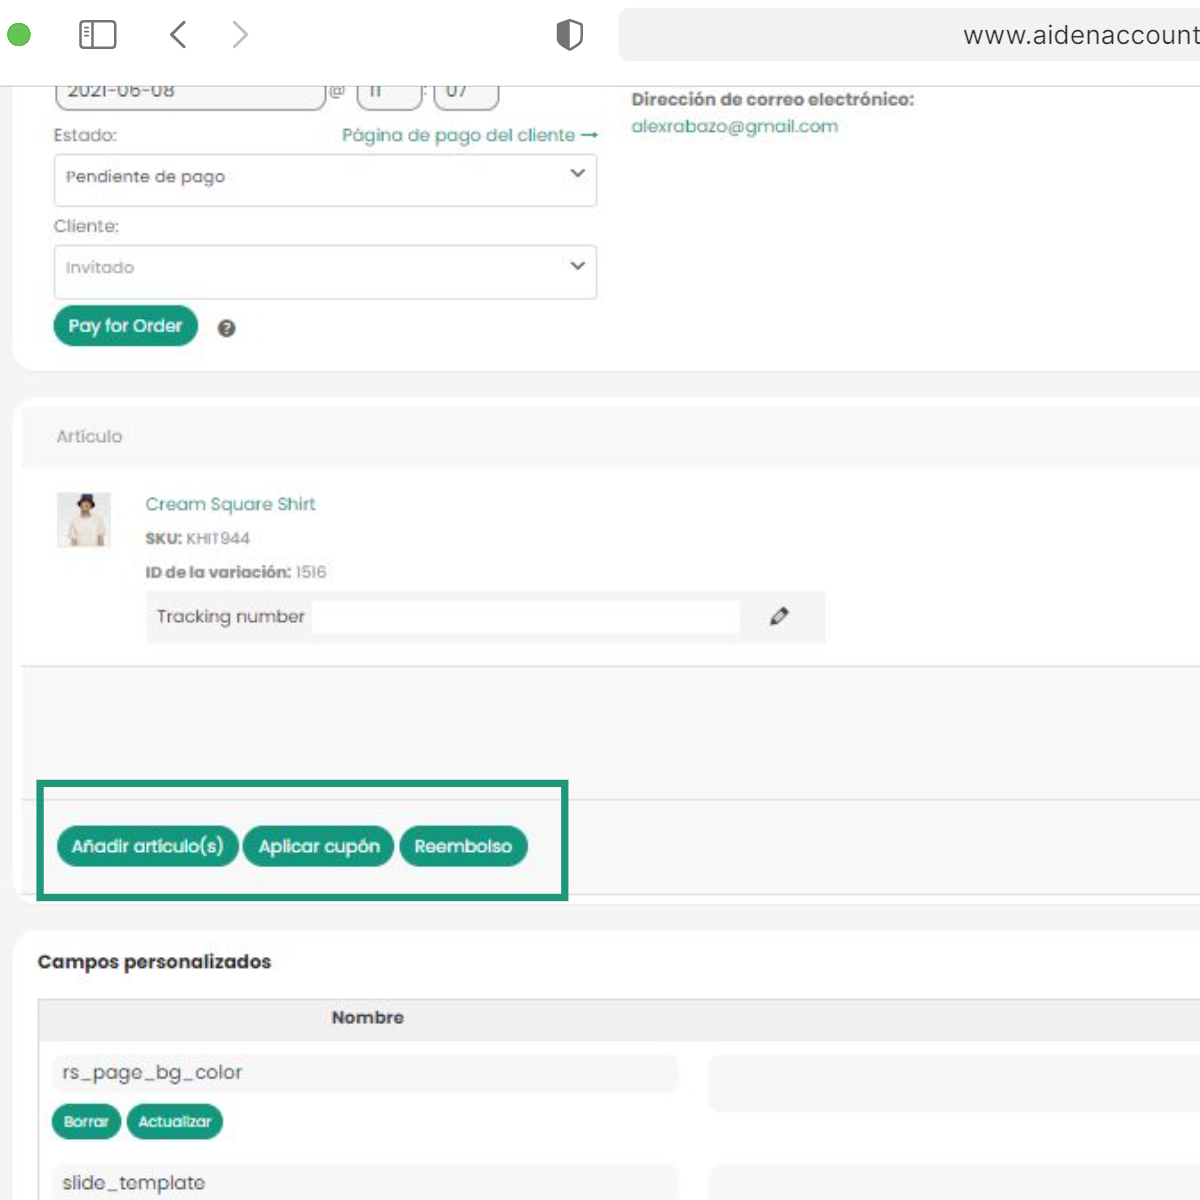Viewport: 1200px width, 1200px height.
Task: Click the alexrabazo@gmail.com email link
Action: point(734,126)
